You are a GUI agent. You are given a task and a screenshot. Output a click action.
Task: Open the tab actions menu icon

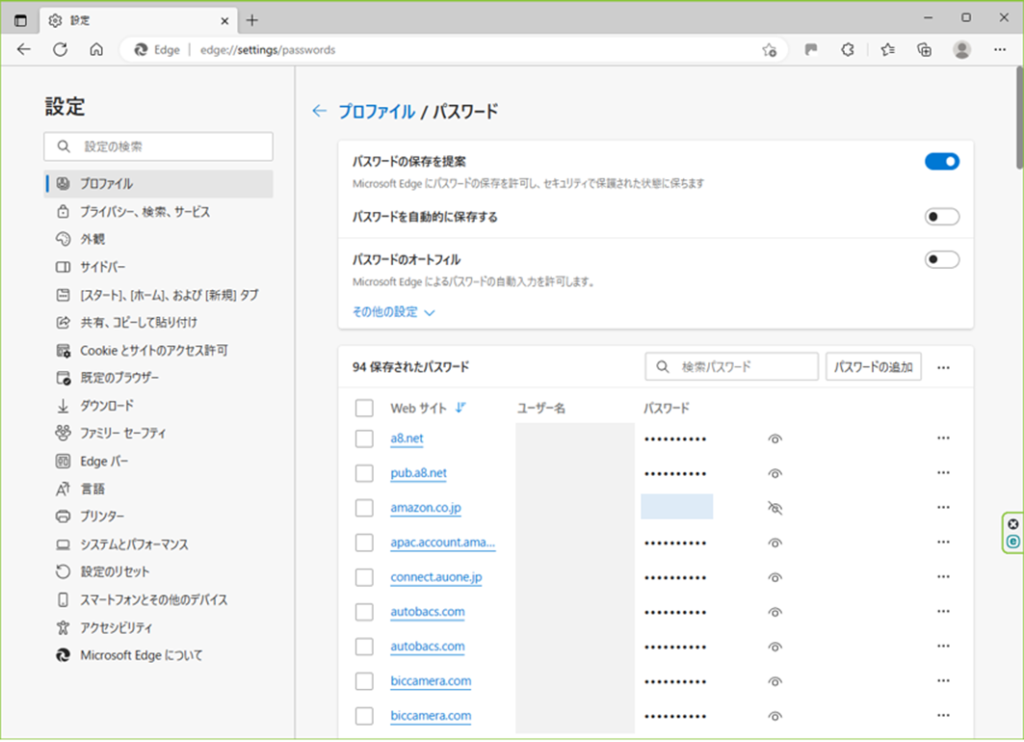(x=20, y=20)
